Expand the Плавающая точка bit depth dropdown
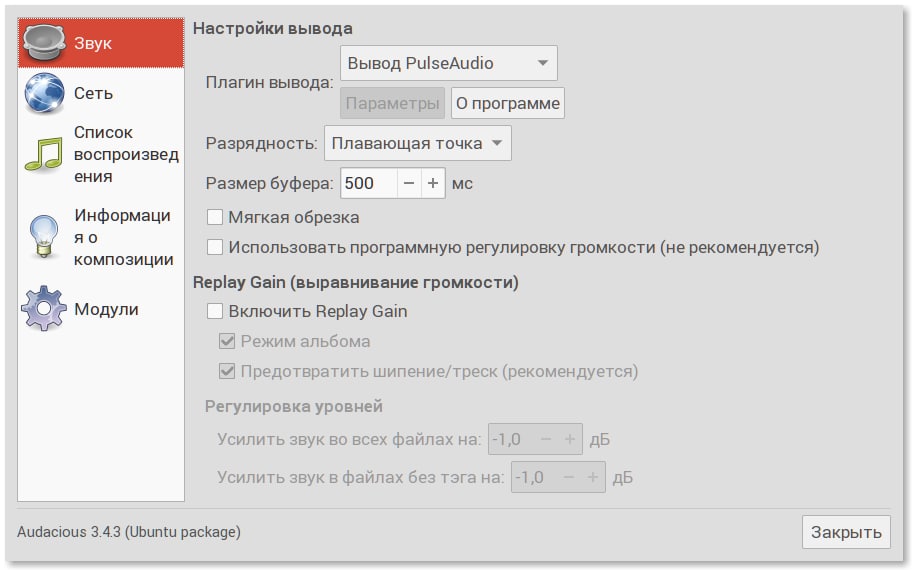The width and height of the screenshot is (912, 570). (x=418, y=143)
